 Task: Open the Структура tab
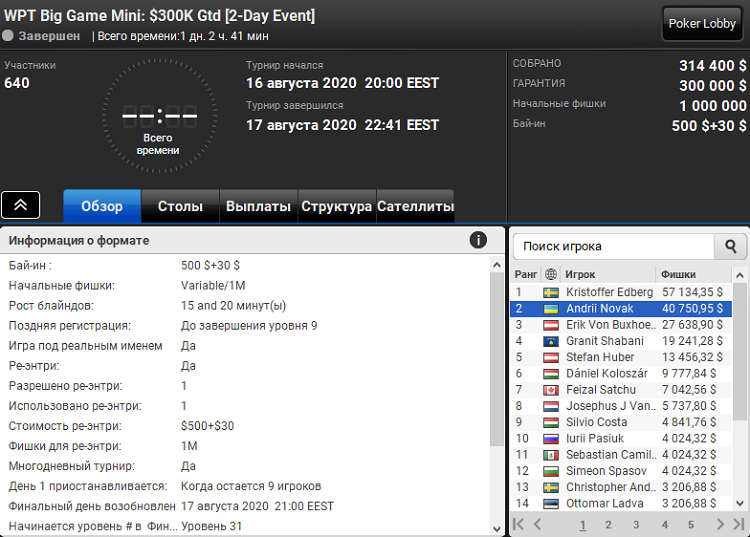click(337, 206)
